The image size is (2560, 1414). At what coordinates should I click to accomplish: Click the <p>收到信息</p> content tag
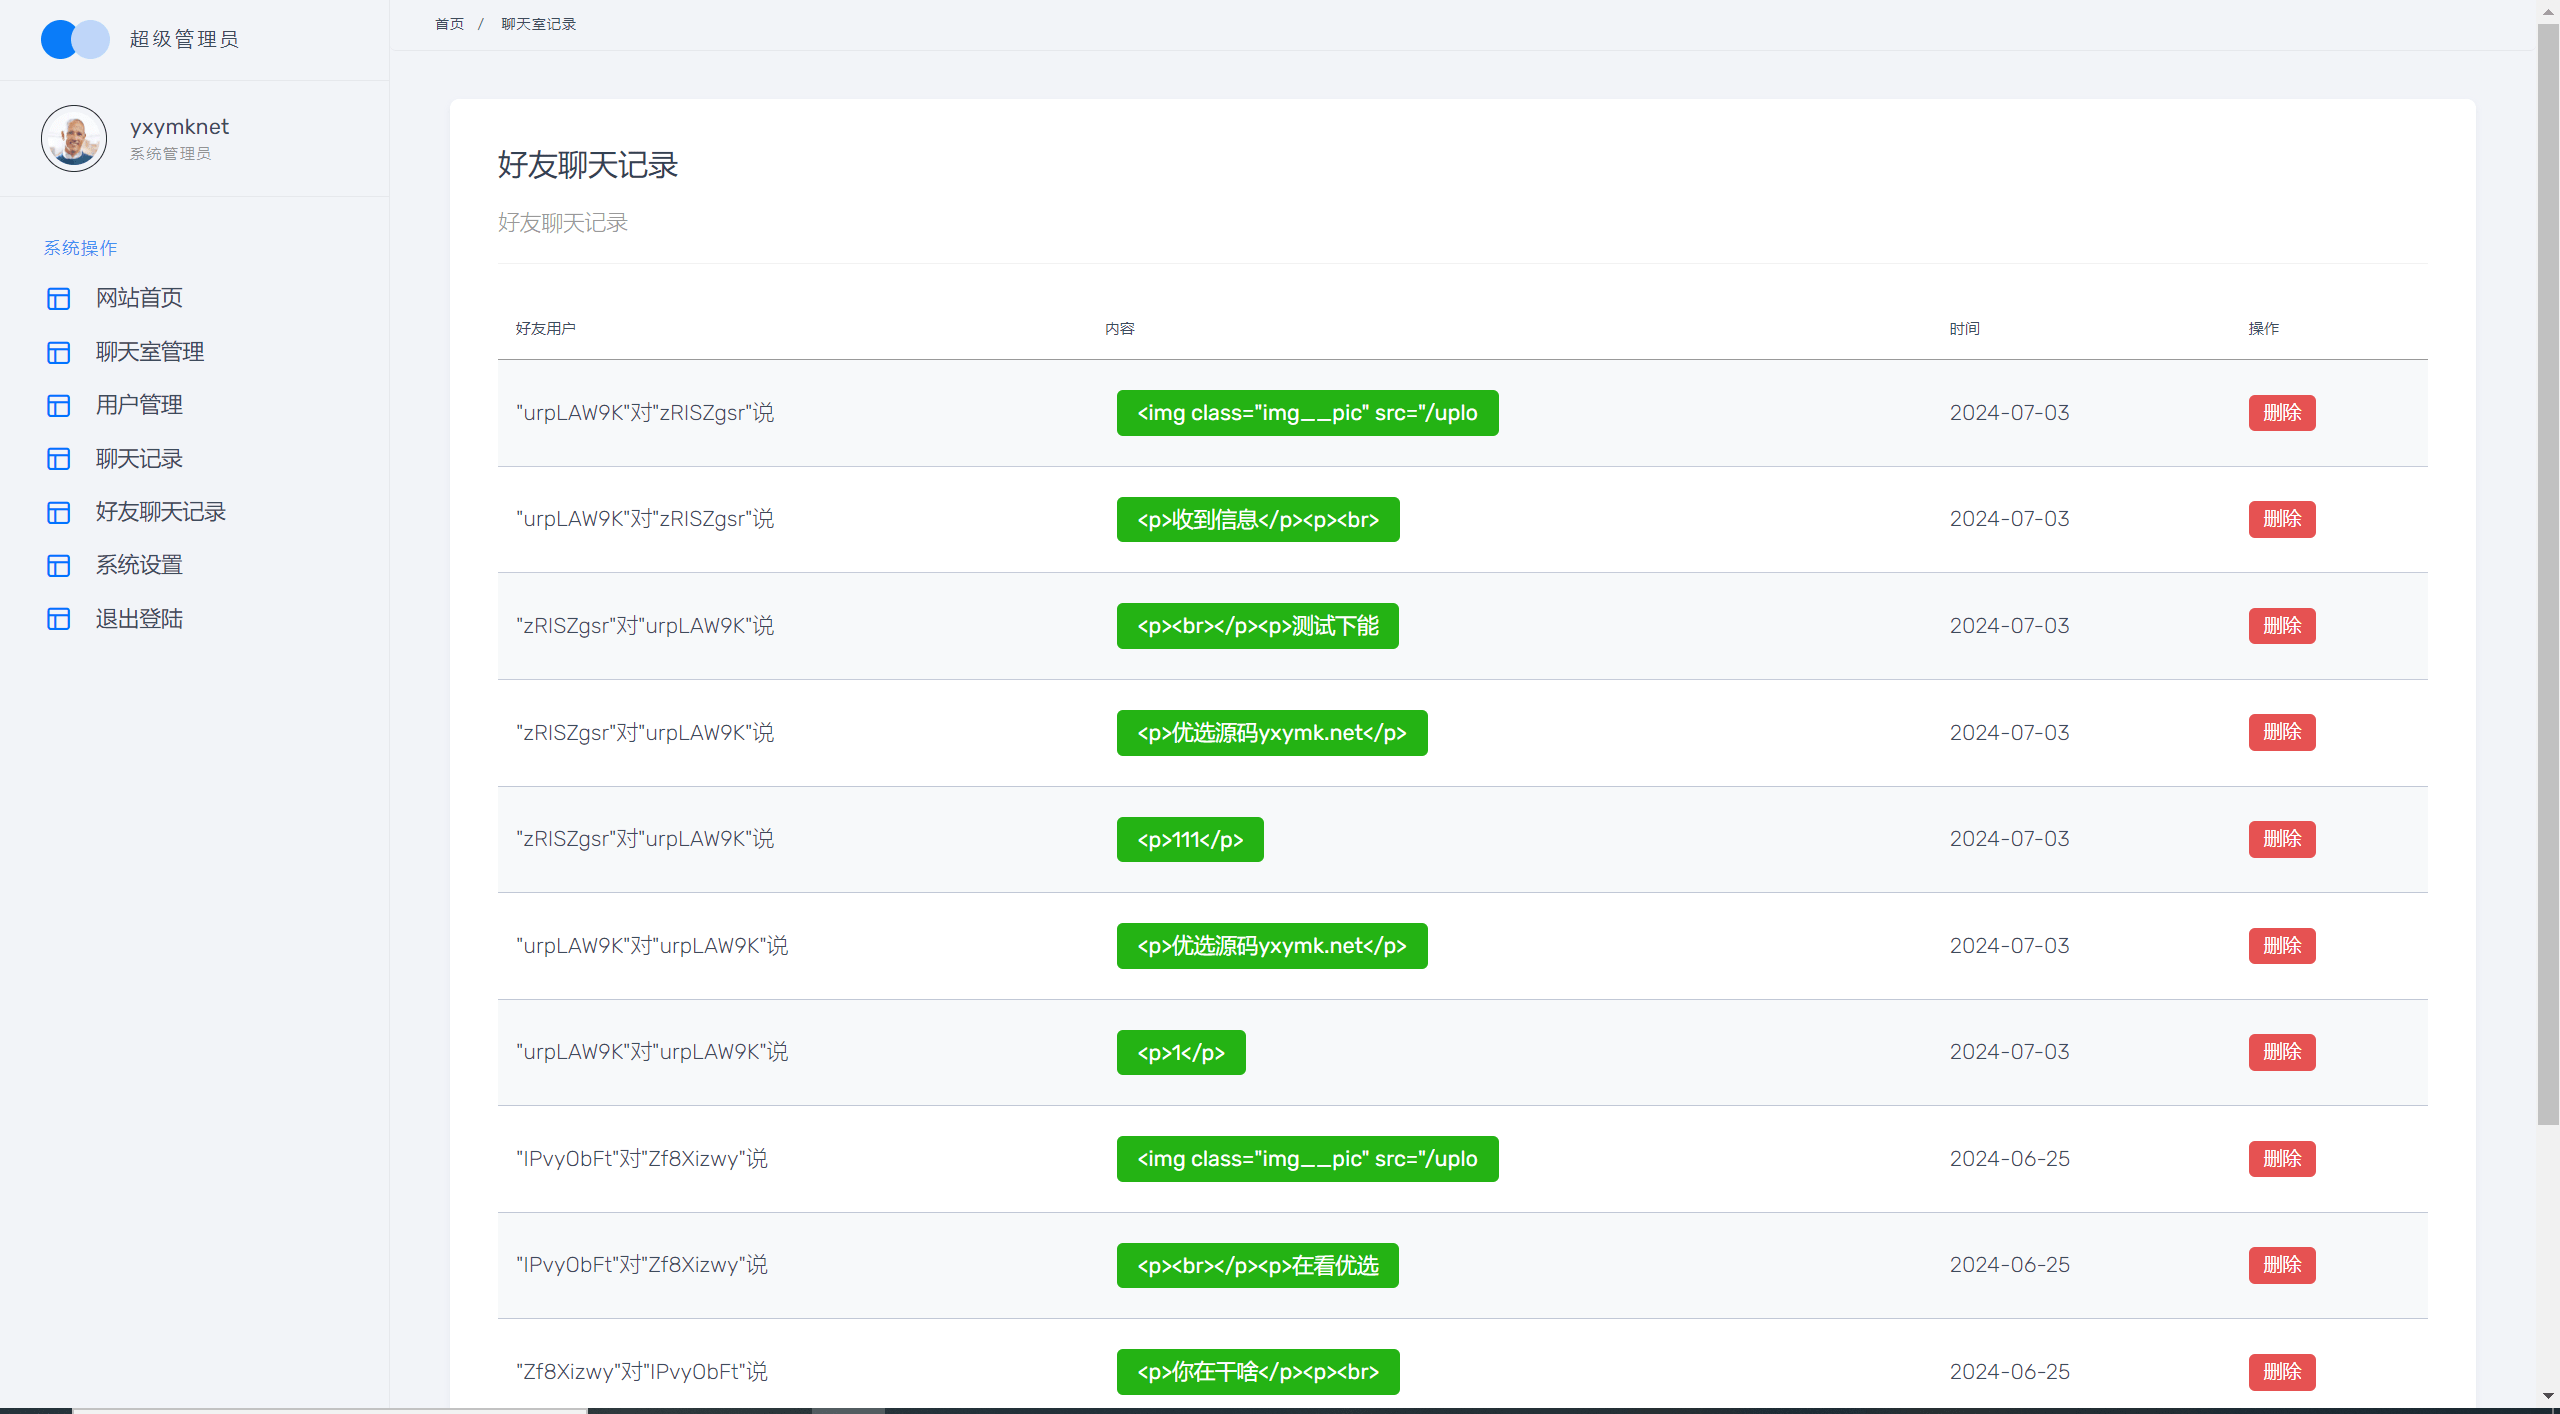1258,519
